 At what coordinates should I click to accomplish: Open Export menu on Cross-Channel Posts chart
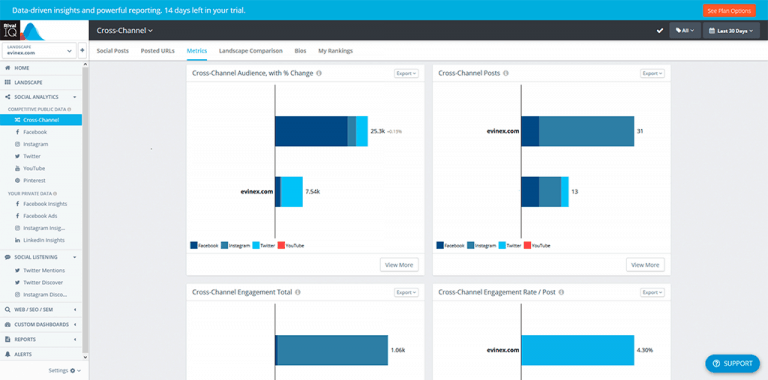tap(652, 73)
